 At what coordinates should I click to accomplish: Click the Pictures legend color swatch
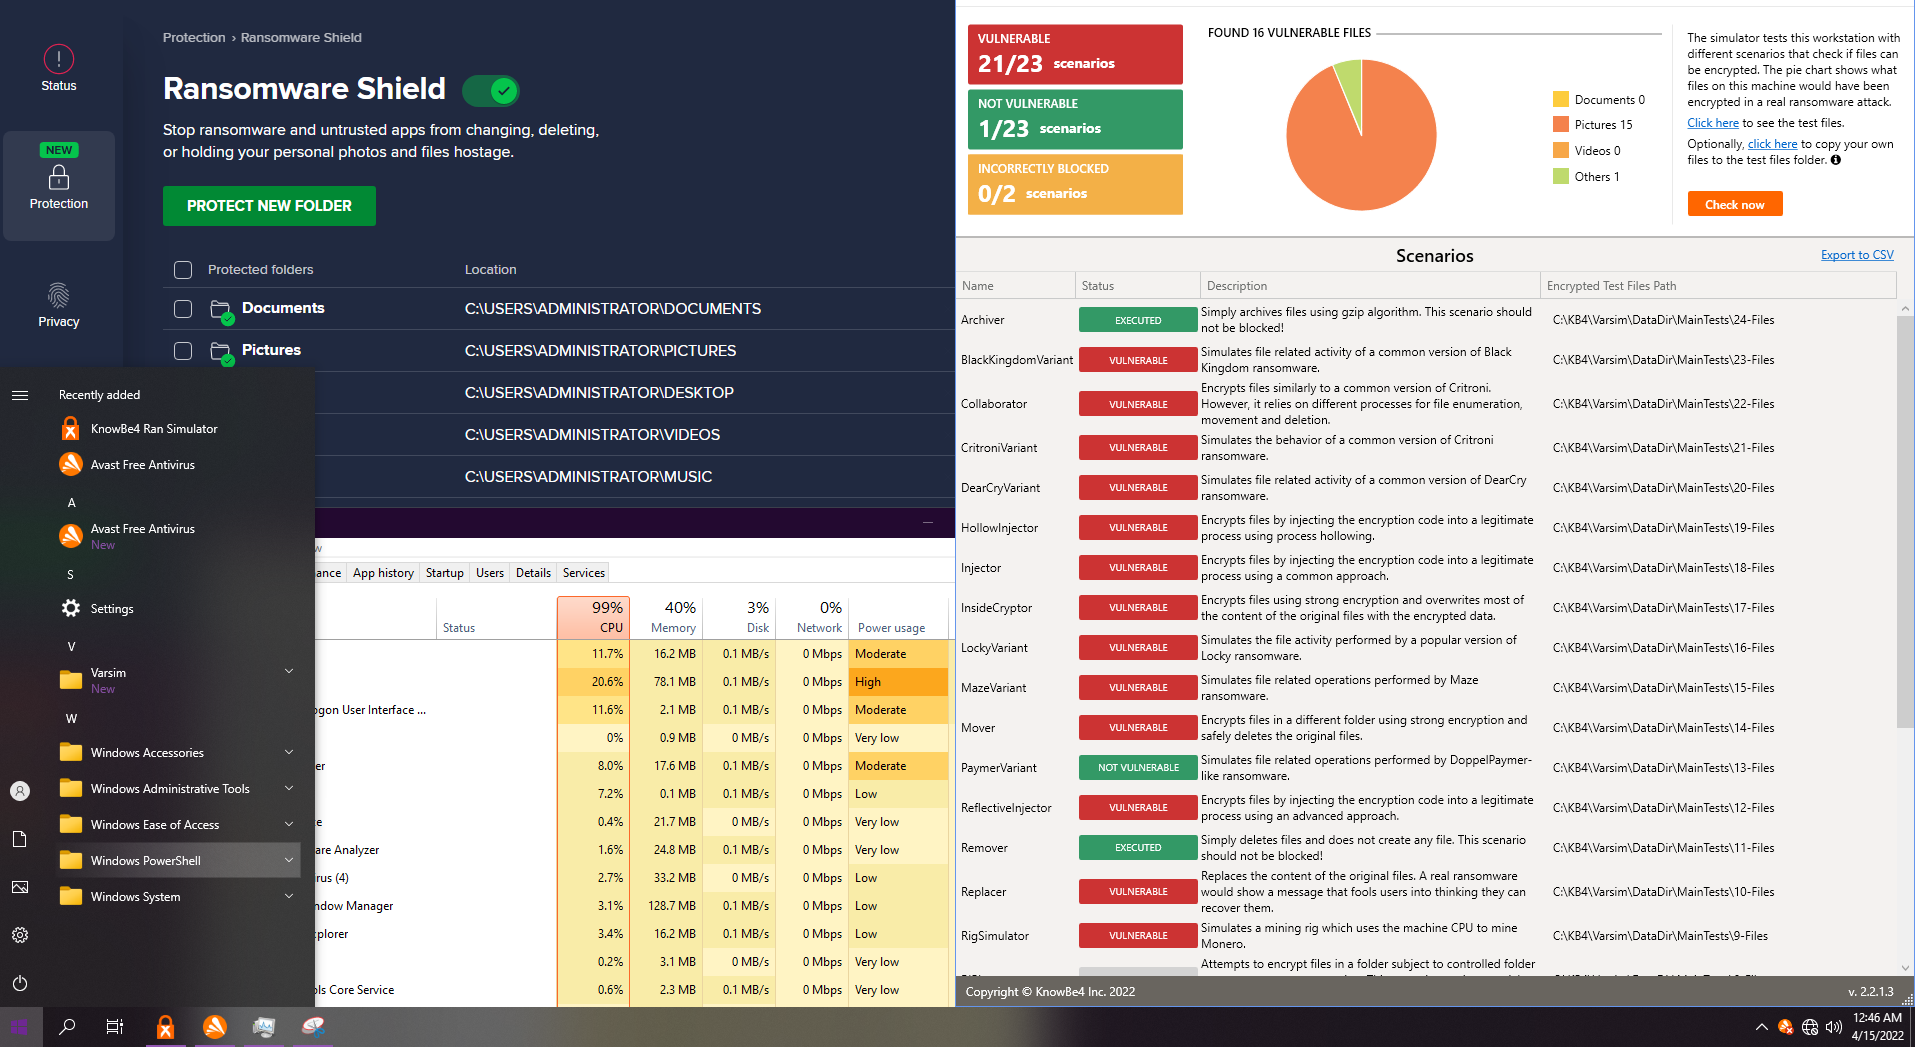[x=1560, y=125]
